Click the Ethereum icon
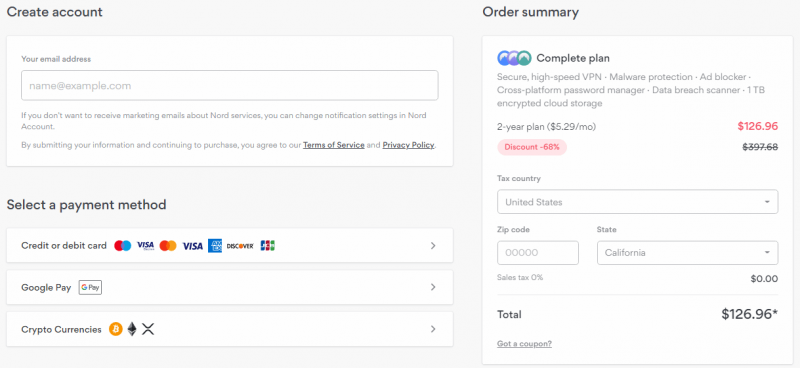 132,329
